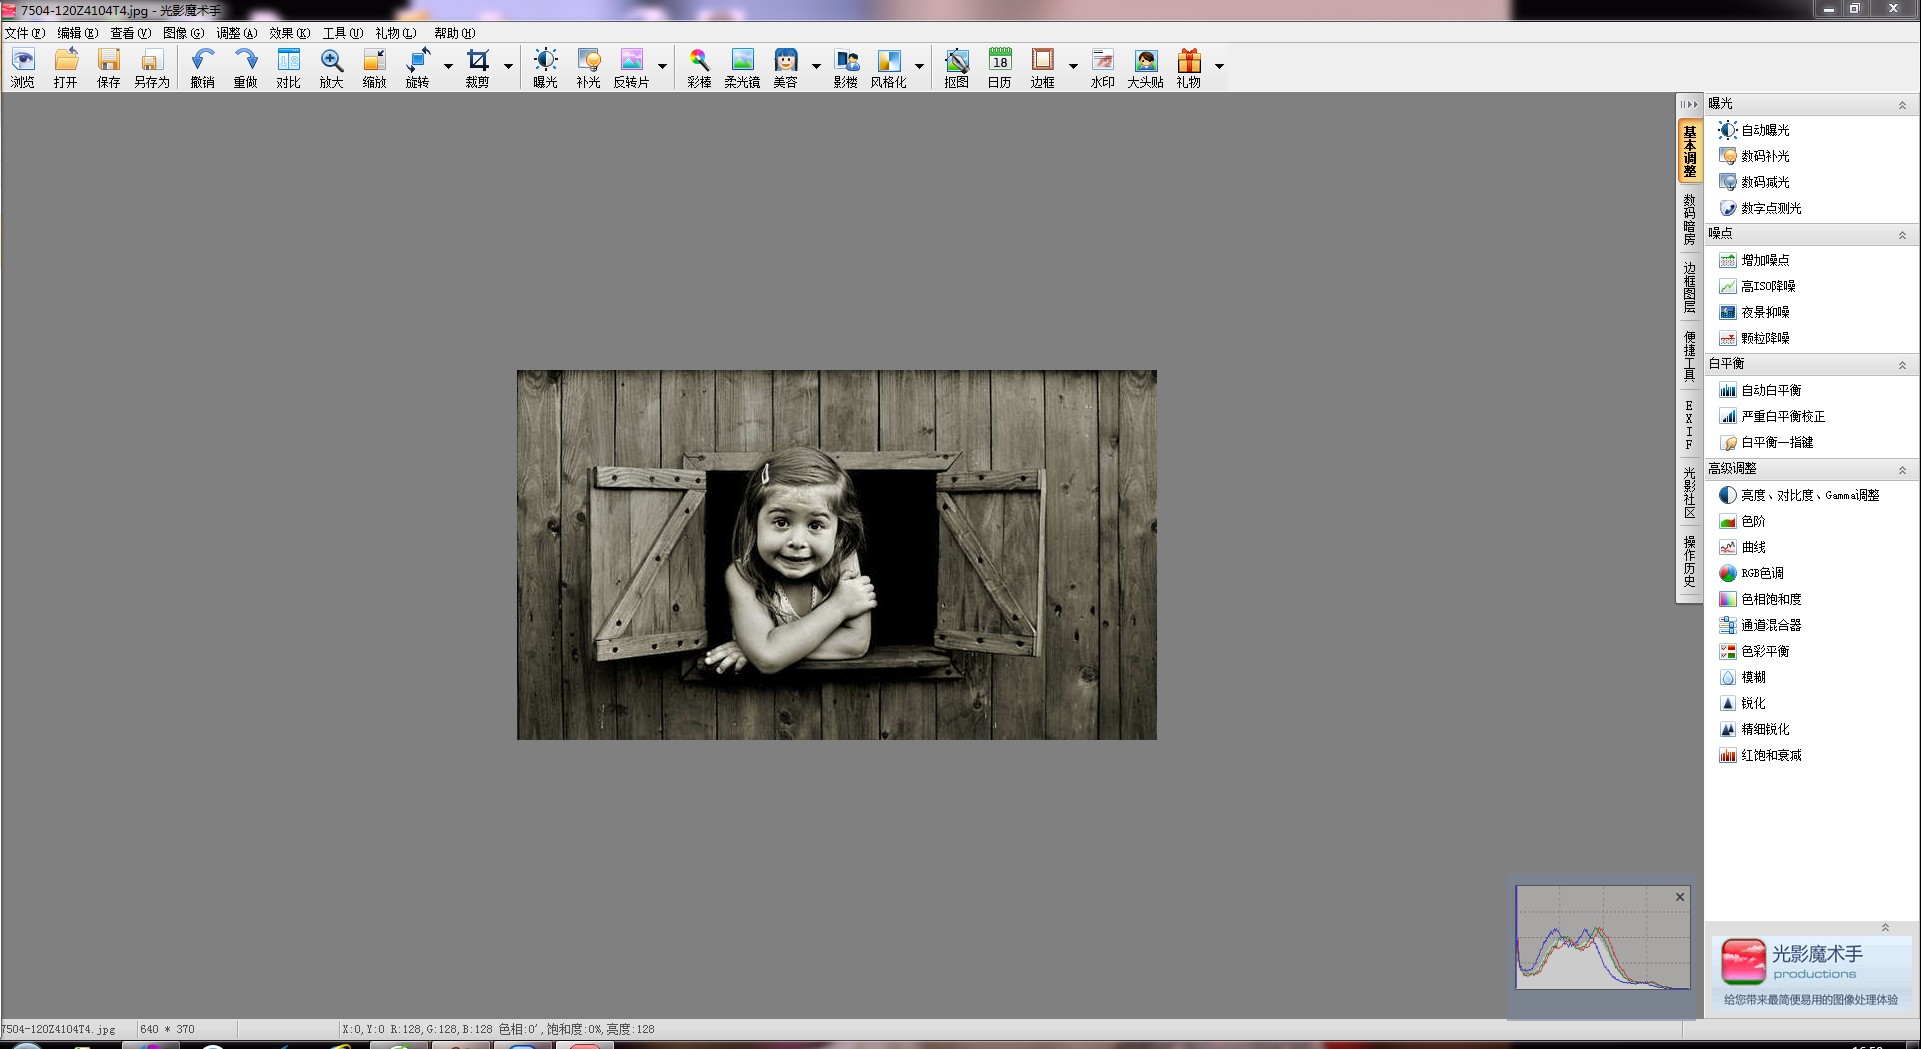Click the 美容 (Beautify) icon
The image size is (1921, 1049).
click(786, 68)
